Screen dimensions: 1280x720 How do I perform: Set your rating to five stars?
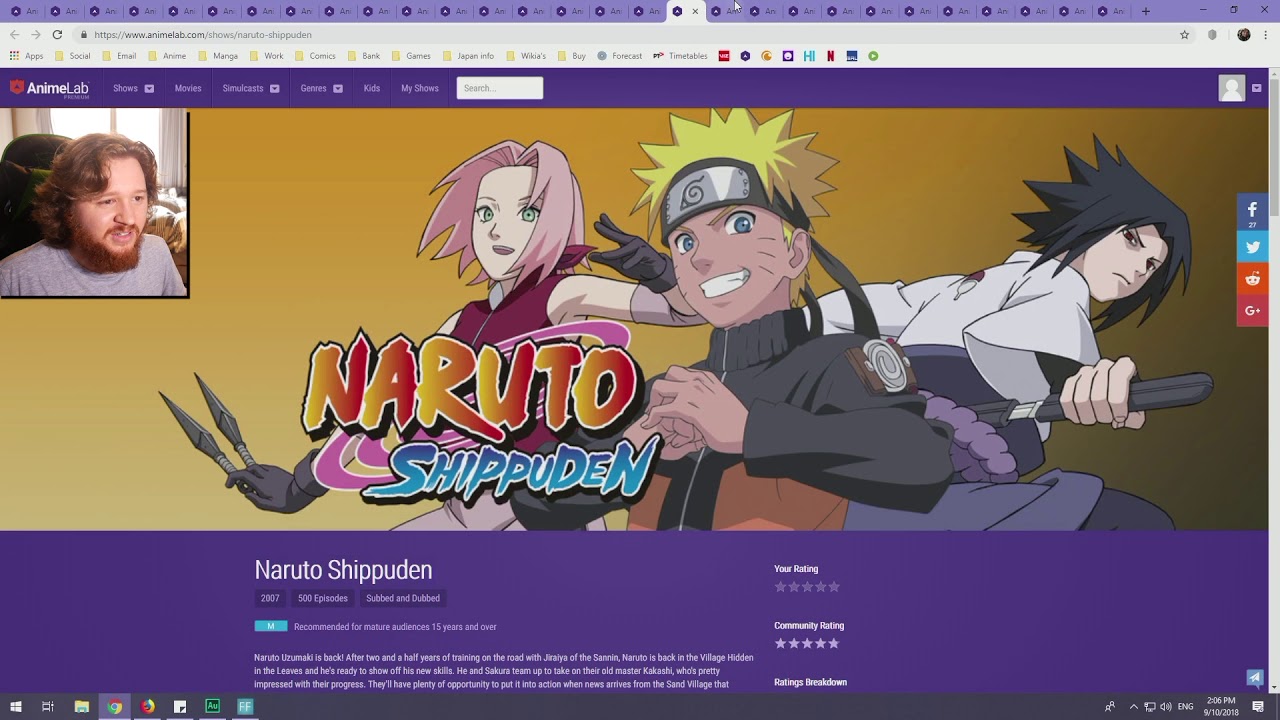point(834,587)
